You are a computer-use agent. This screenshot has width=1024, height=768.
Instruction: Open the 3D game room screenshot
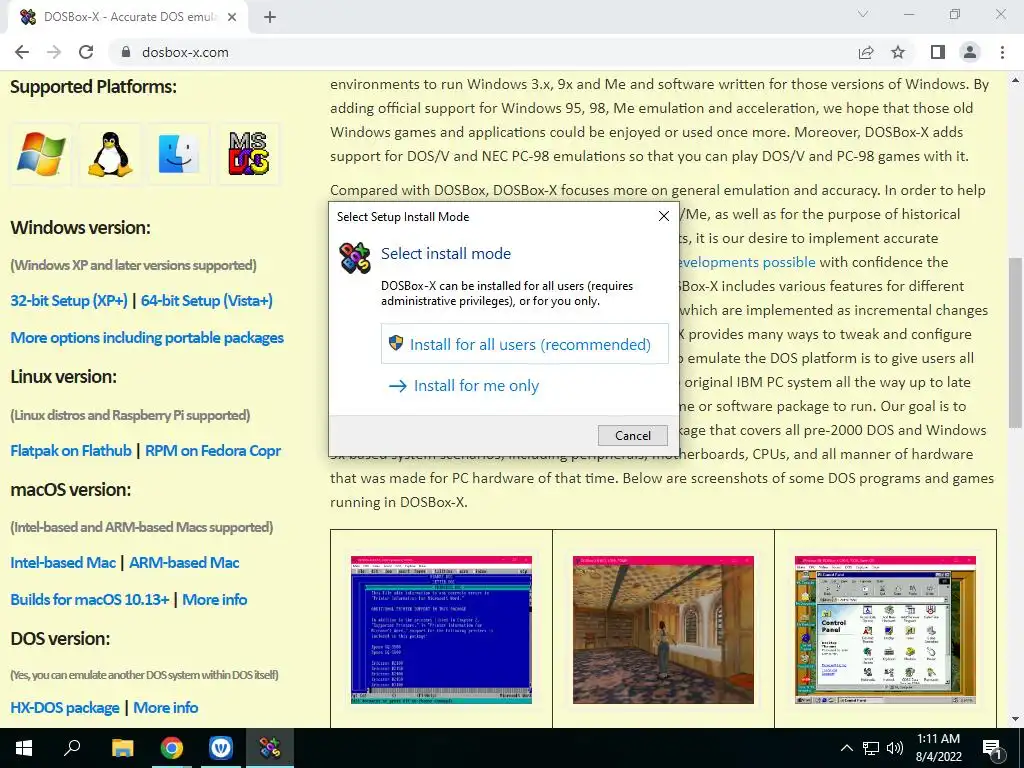click(664, 630)
